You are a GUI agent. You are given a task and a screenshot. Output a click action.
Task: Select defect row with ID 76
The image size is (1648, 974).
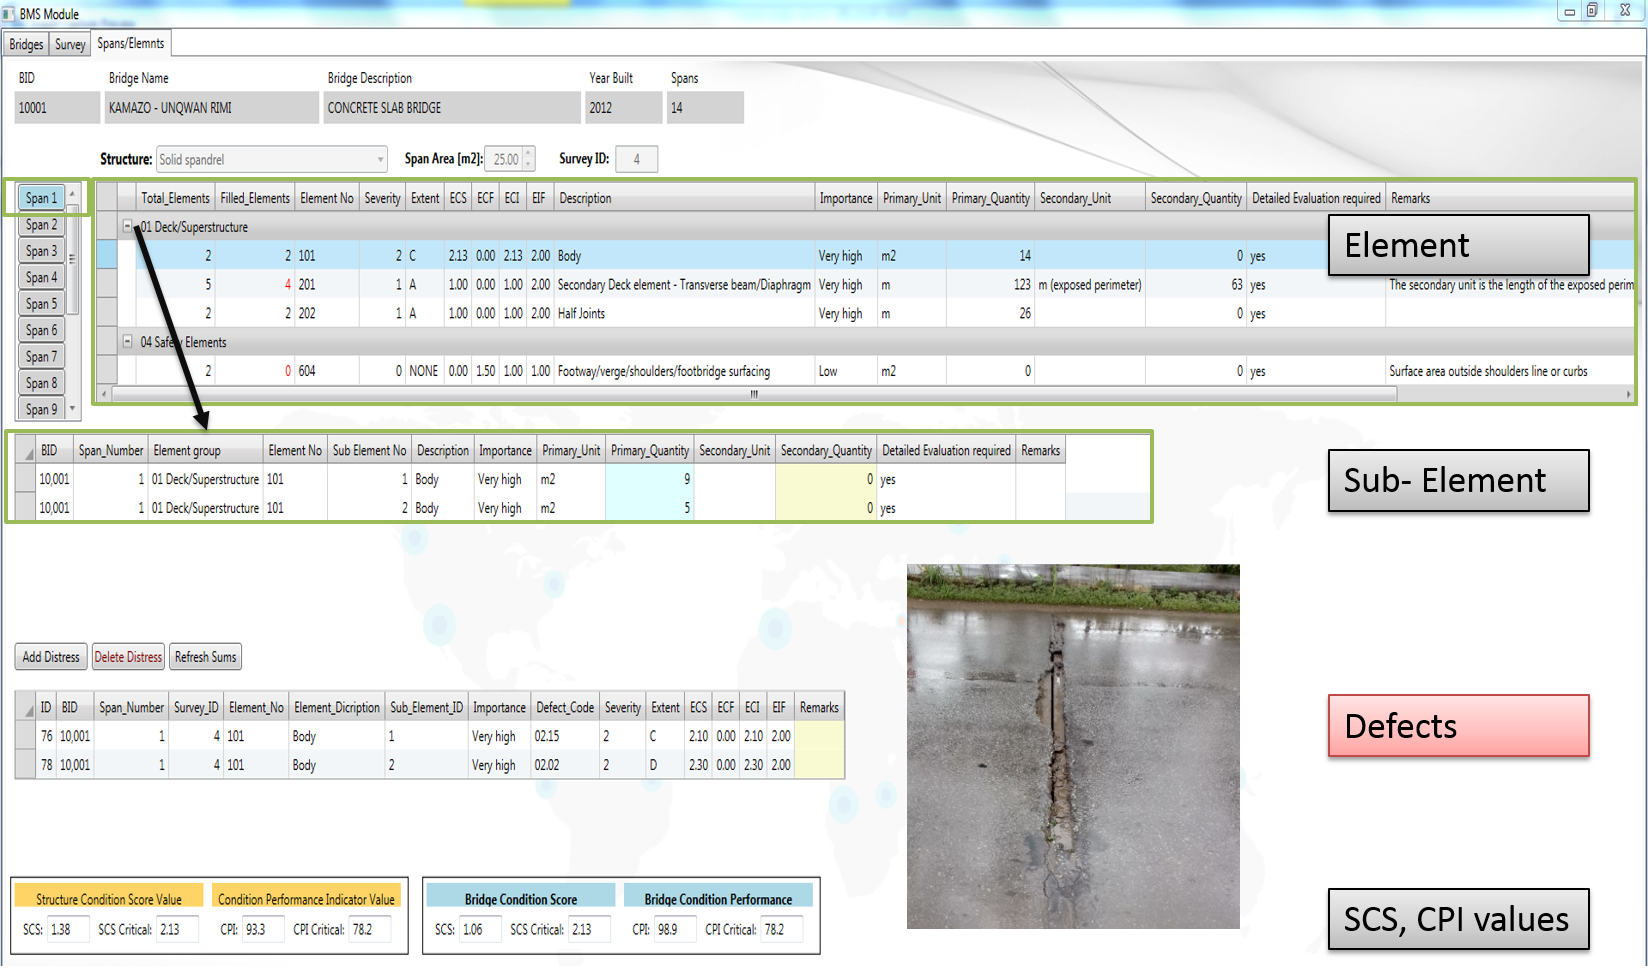pyautogui.click(x=430, y=736)
